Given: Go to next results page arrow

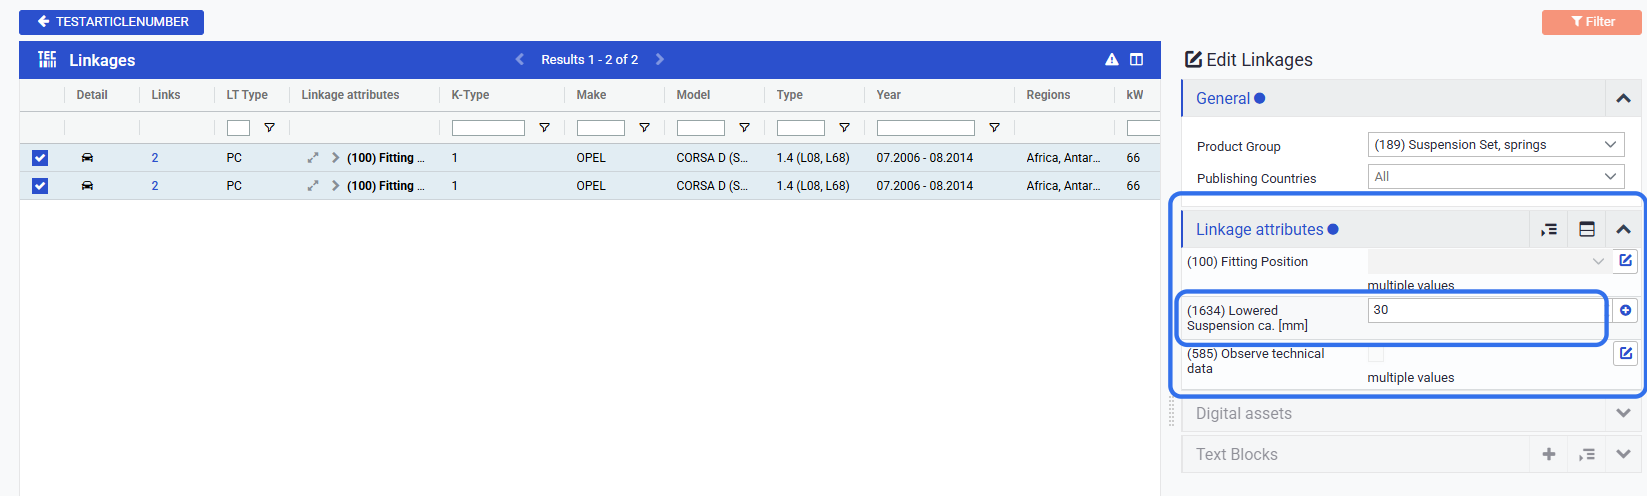Looking at the screenshot, I should tap(660, 60).
